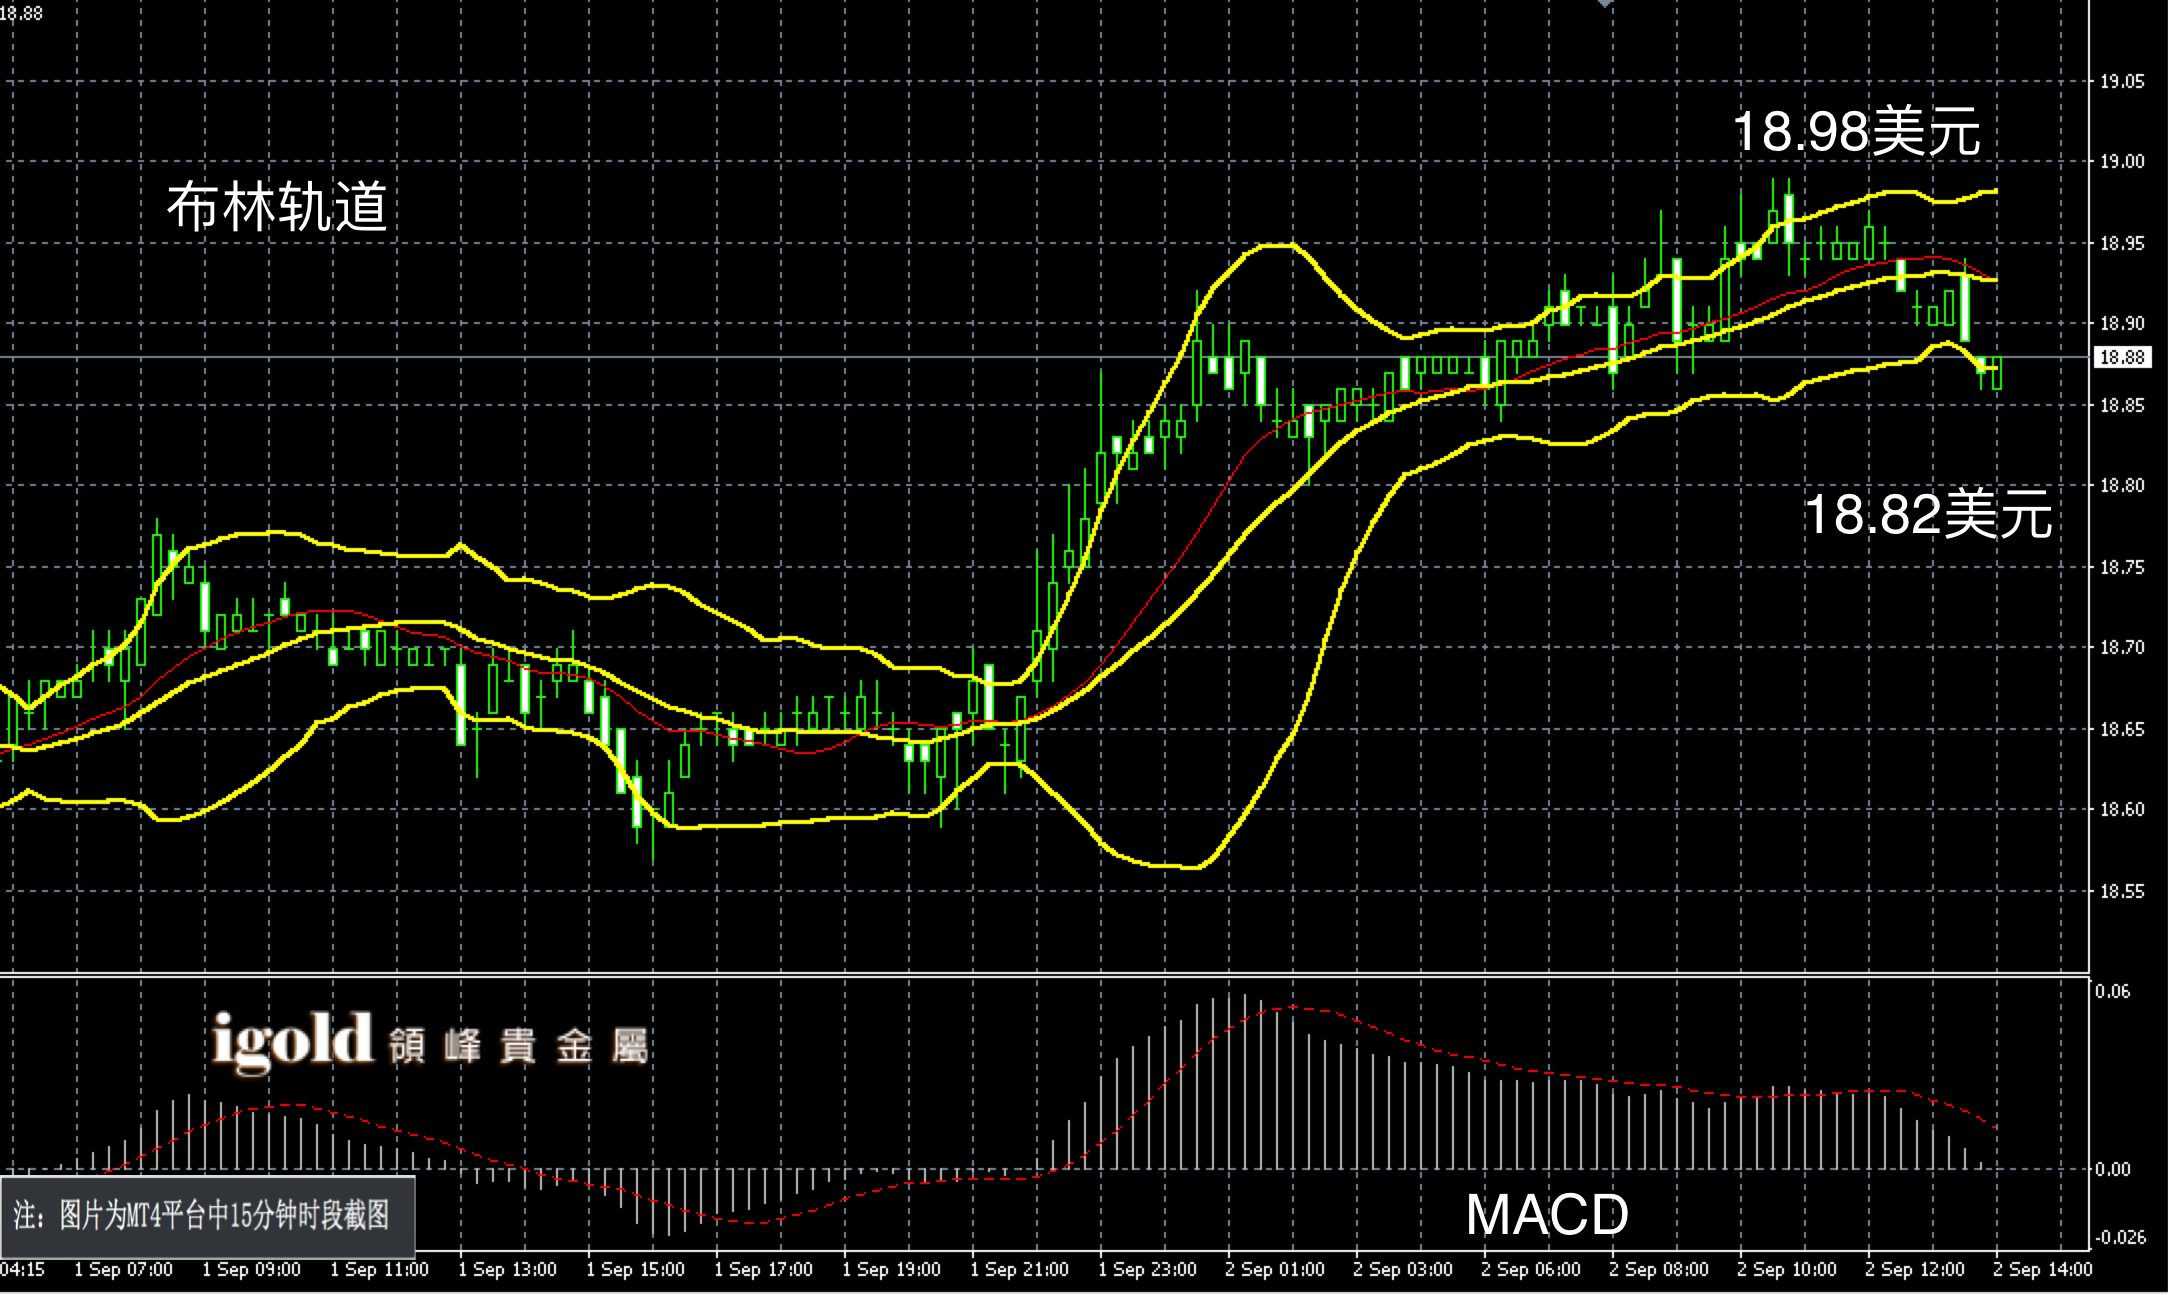Click the 19.00 price scale label
Viewport: 2168px width, 1294px height.
coord(2121,161)
